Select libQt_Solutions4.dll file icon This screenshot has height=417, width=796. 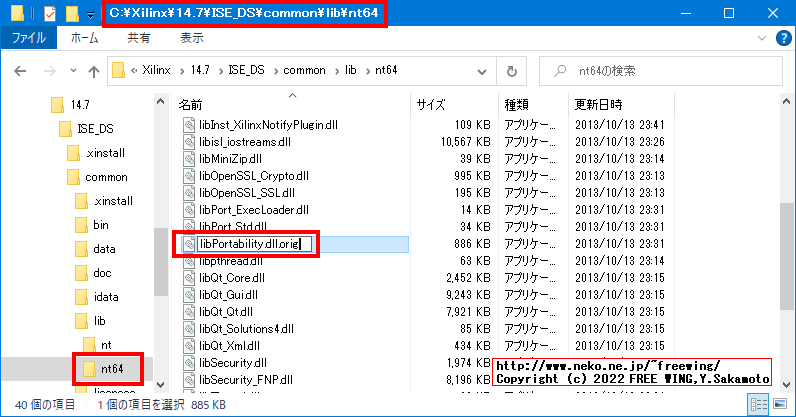[189, 329]
